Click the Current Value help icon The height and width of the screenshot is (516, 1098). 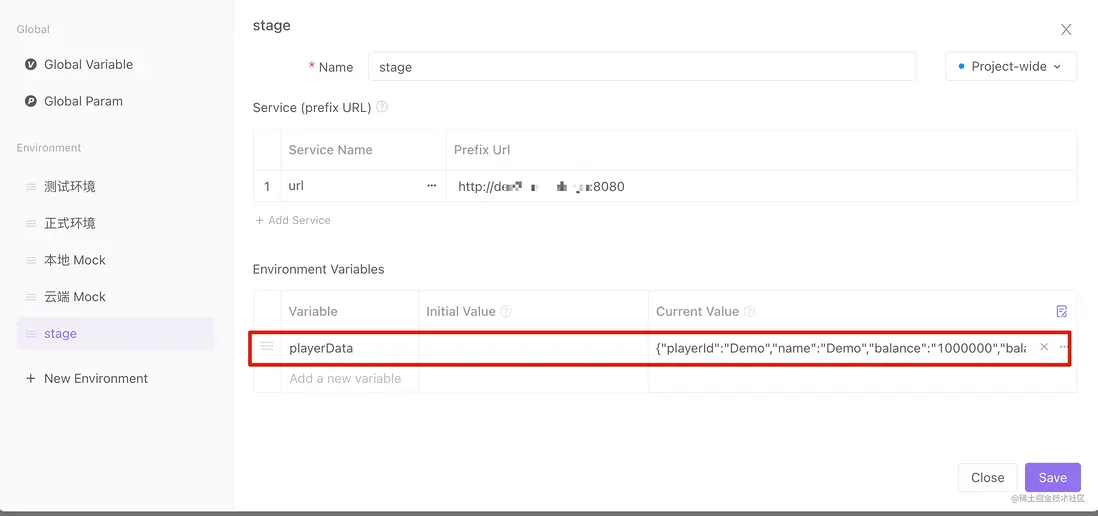pos(750,311)
